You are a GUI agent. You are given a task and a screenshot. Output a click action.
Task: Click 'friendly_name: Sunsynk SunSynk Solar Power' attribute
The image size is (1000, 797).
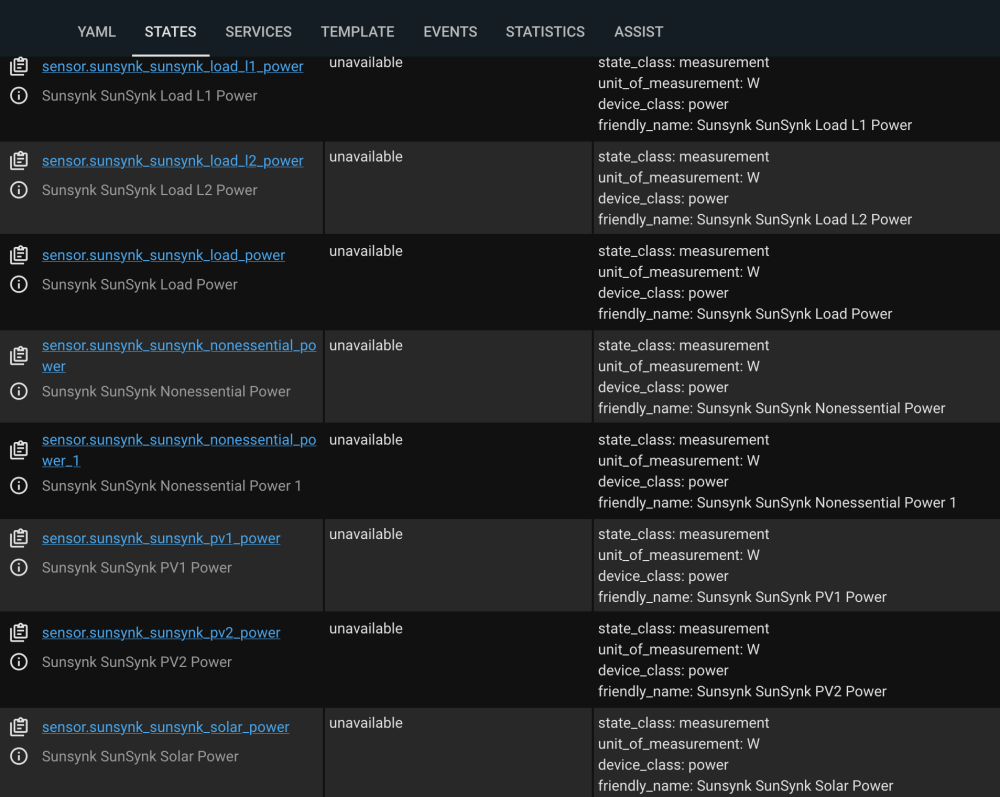coord(746,786)
